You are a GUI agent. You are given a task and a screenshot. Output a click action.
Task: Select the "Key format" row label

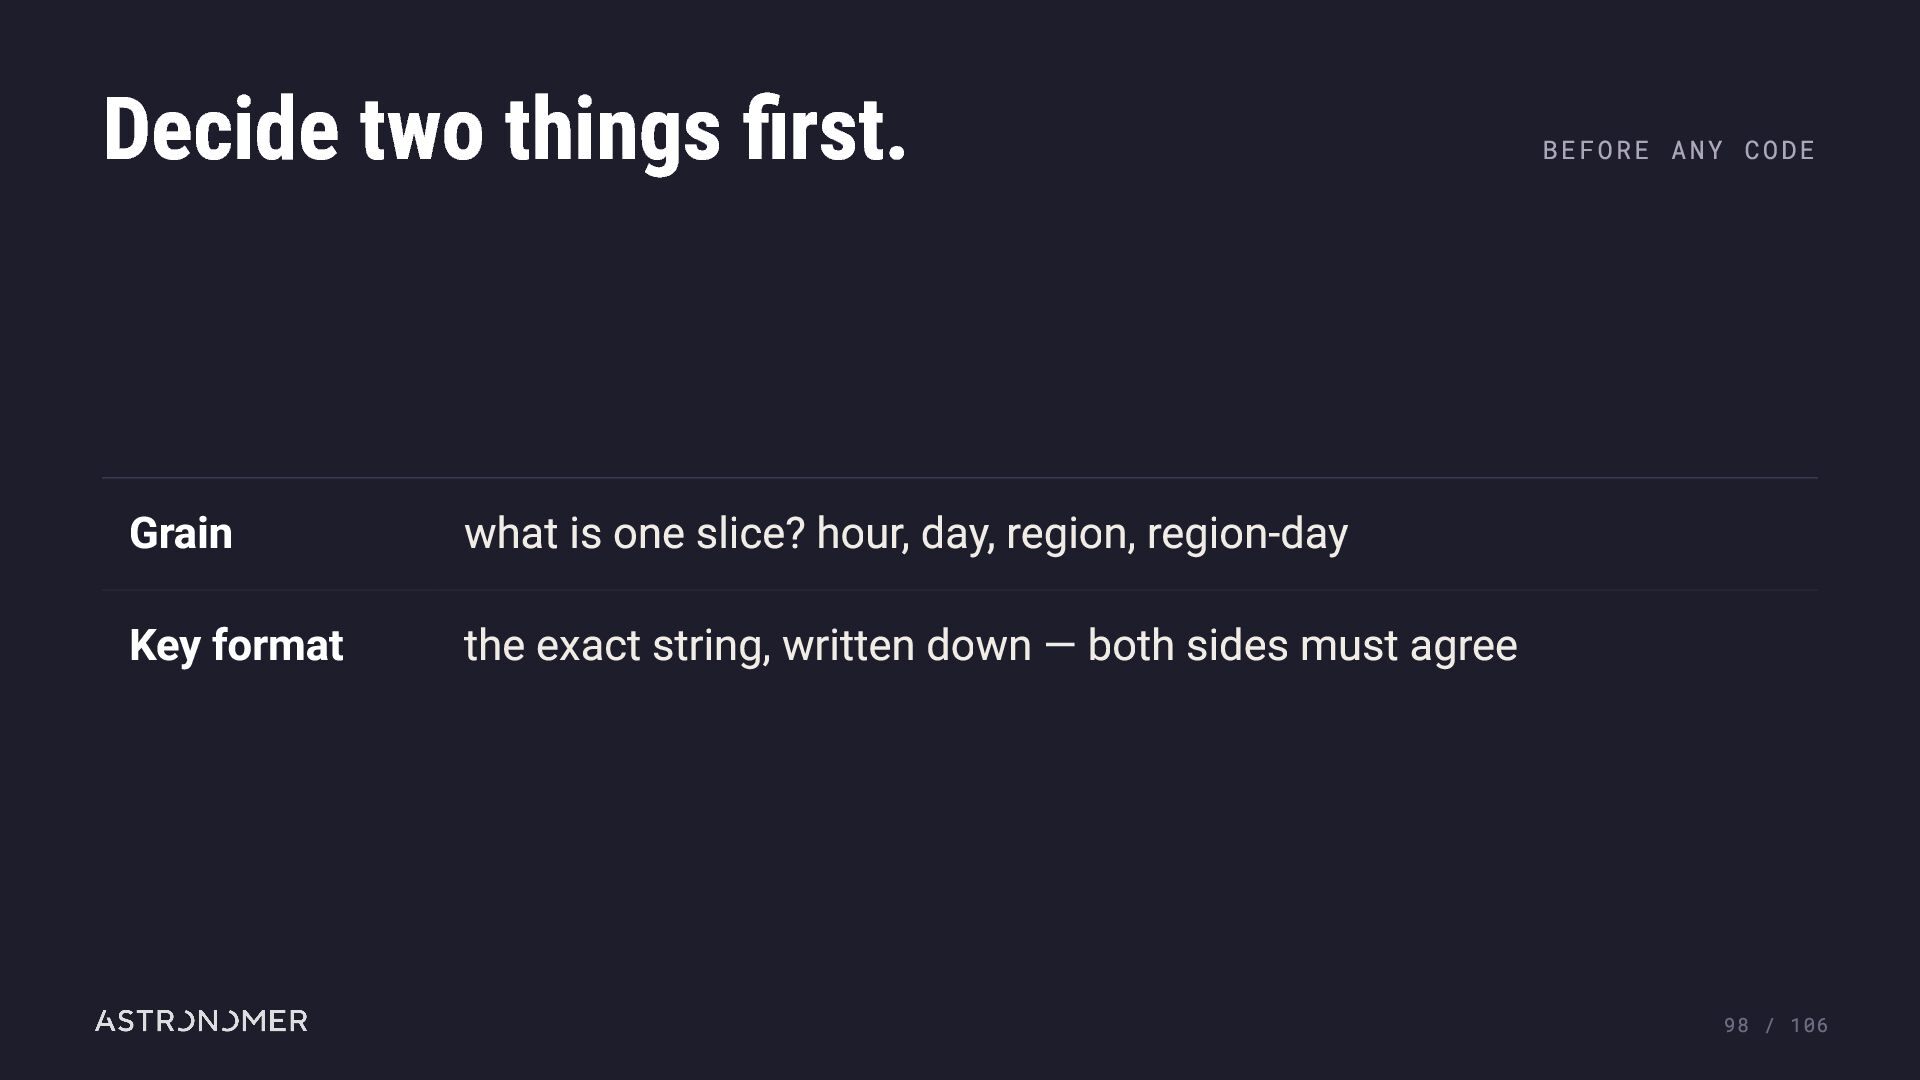pyautogui.click(x=236, y=645)
